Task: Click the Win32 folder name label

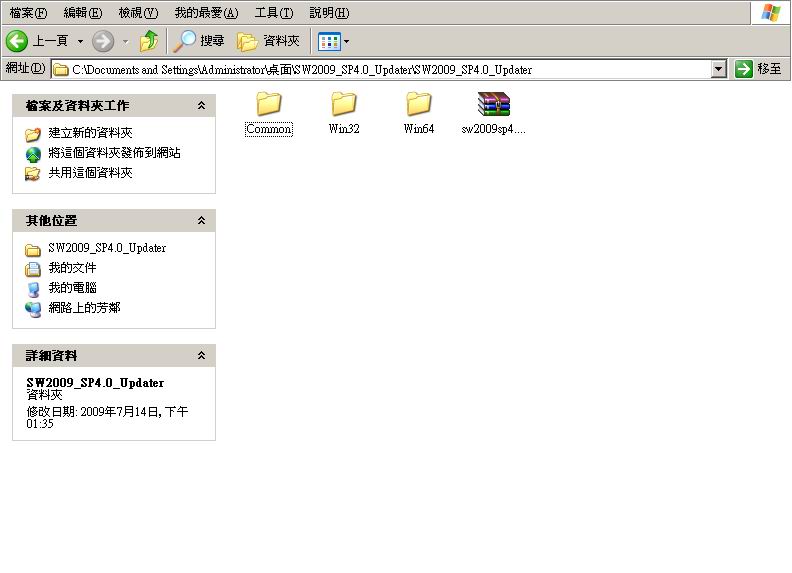Action: pos(344,129)
